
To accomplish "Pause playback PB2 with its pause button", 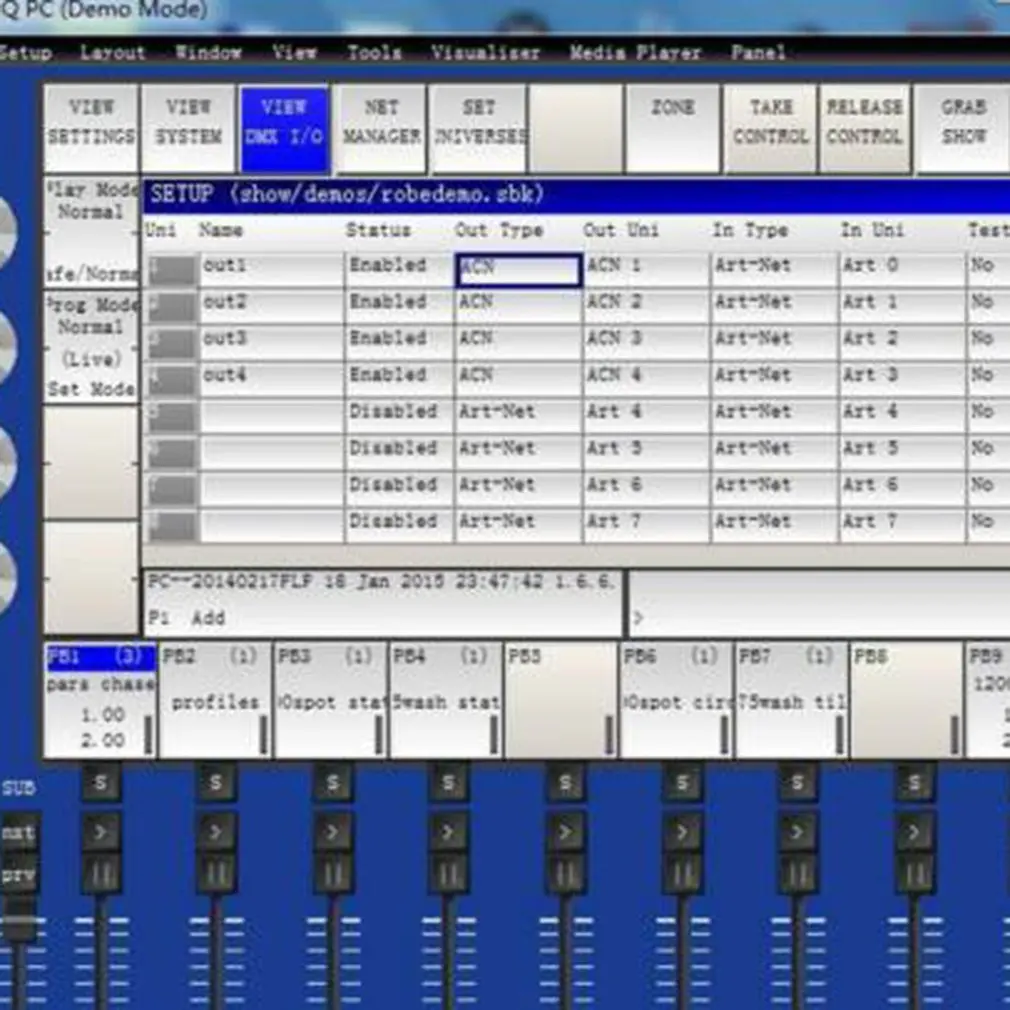I will click(x=216, y=875).
